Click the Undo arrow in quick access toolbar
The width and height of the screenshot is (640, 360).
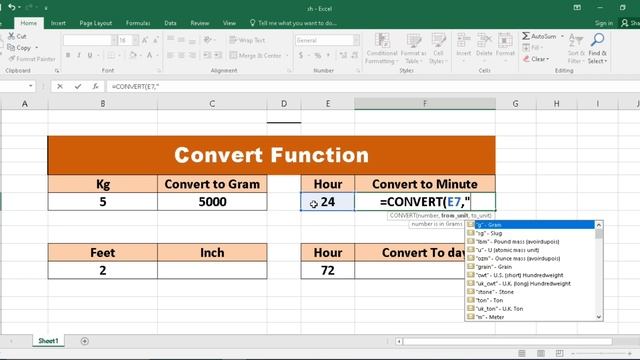pyautogui.click(x=12, y=7)
